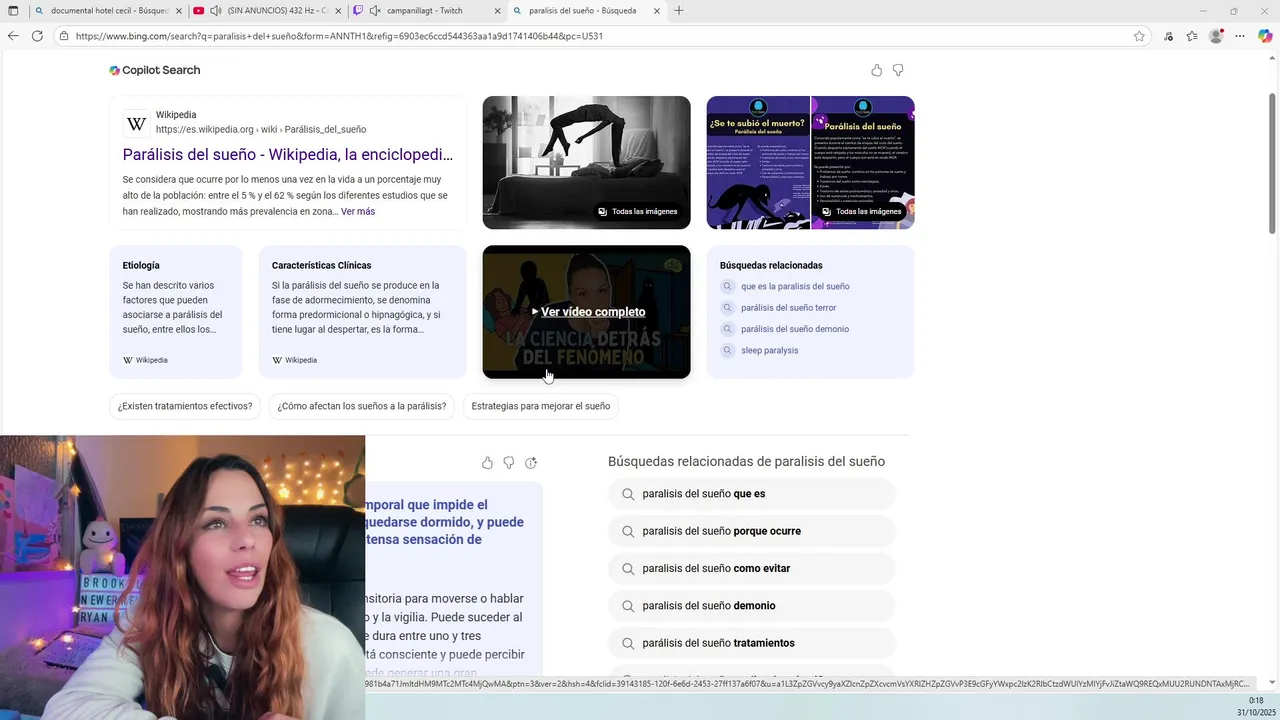Add page to favorites with star icon
1280x720 pixels.
[x=1139, y=36]
